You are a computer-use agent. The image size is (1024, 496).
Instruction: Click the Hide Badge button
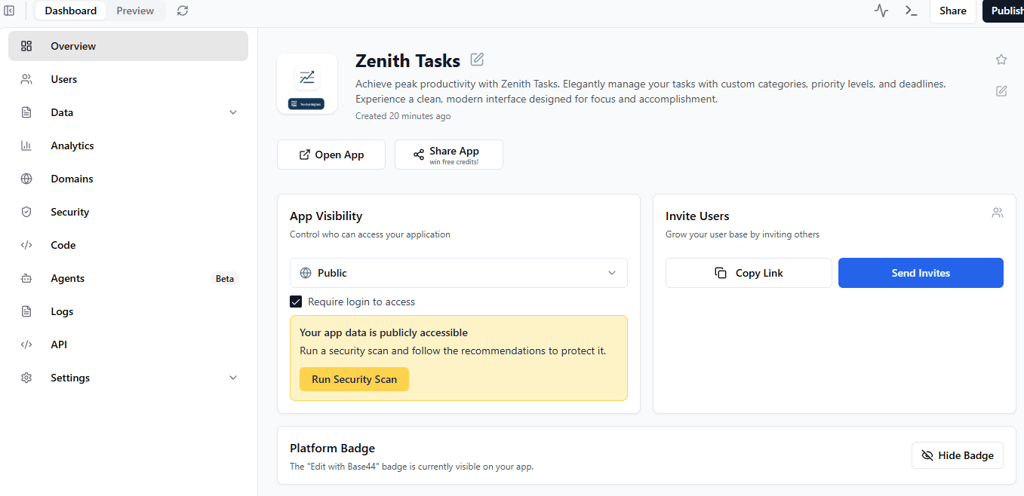coord(957,455)
